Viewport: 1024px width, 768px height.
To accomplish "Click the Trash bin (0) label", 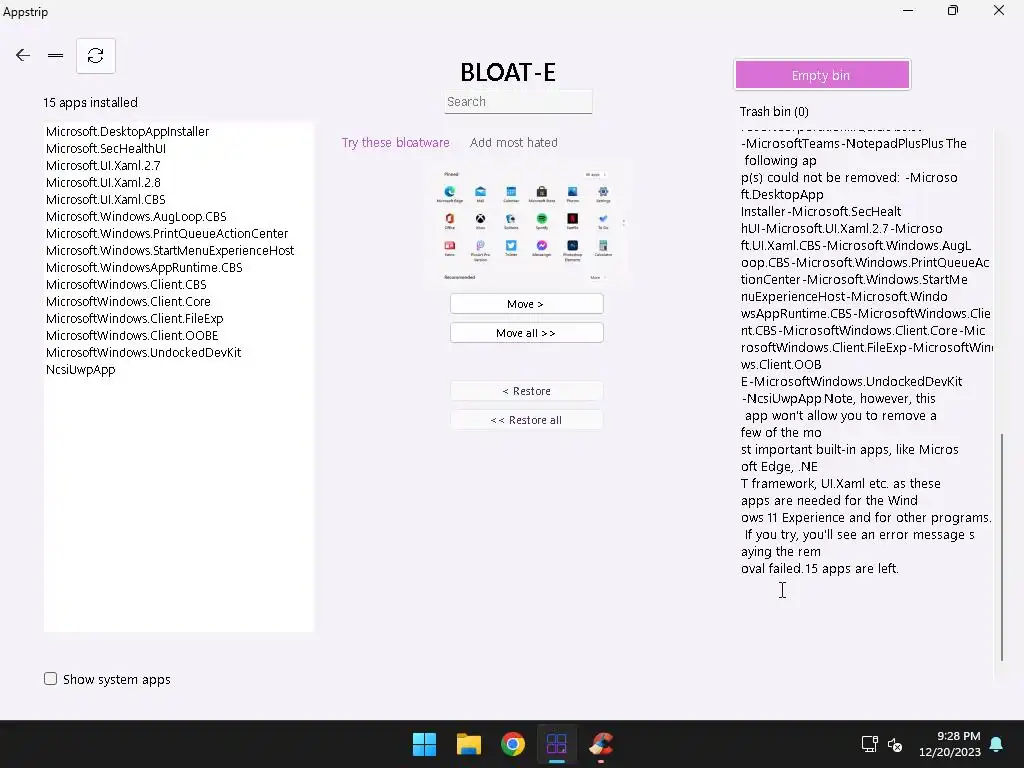I will click(x=774, y=112).
